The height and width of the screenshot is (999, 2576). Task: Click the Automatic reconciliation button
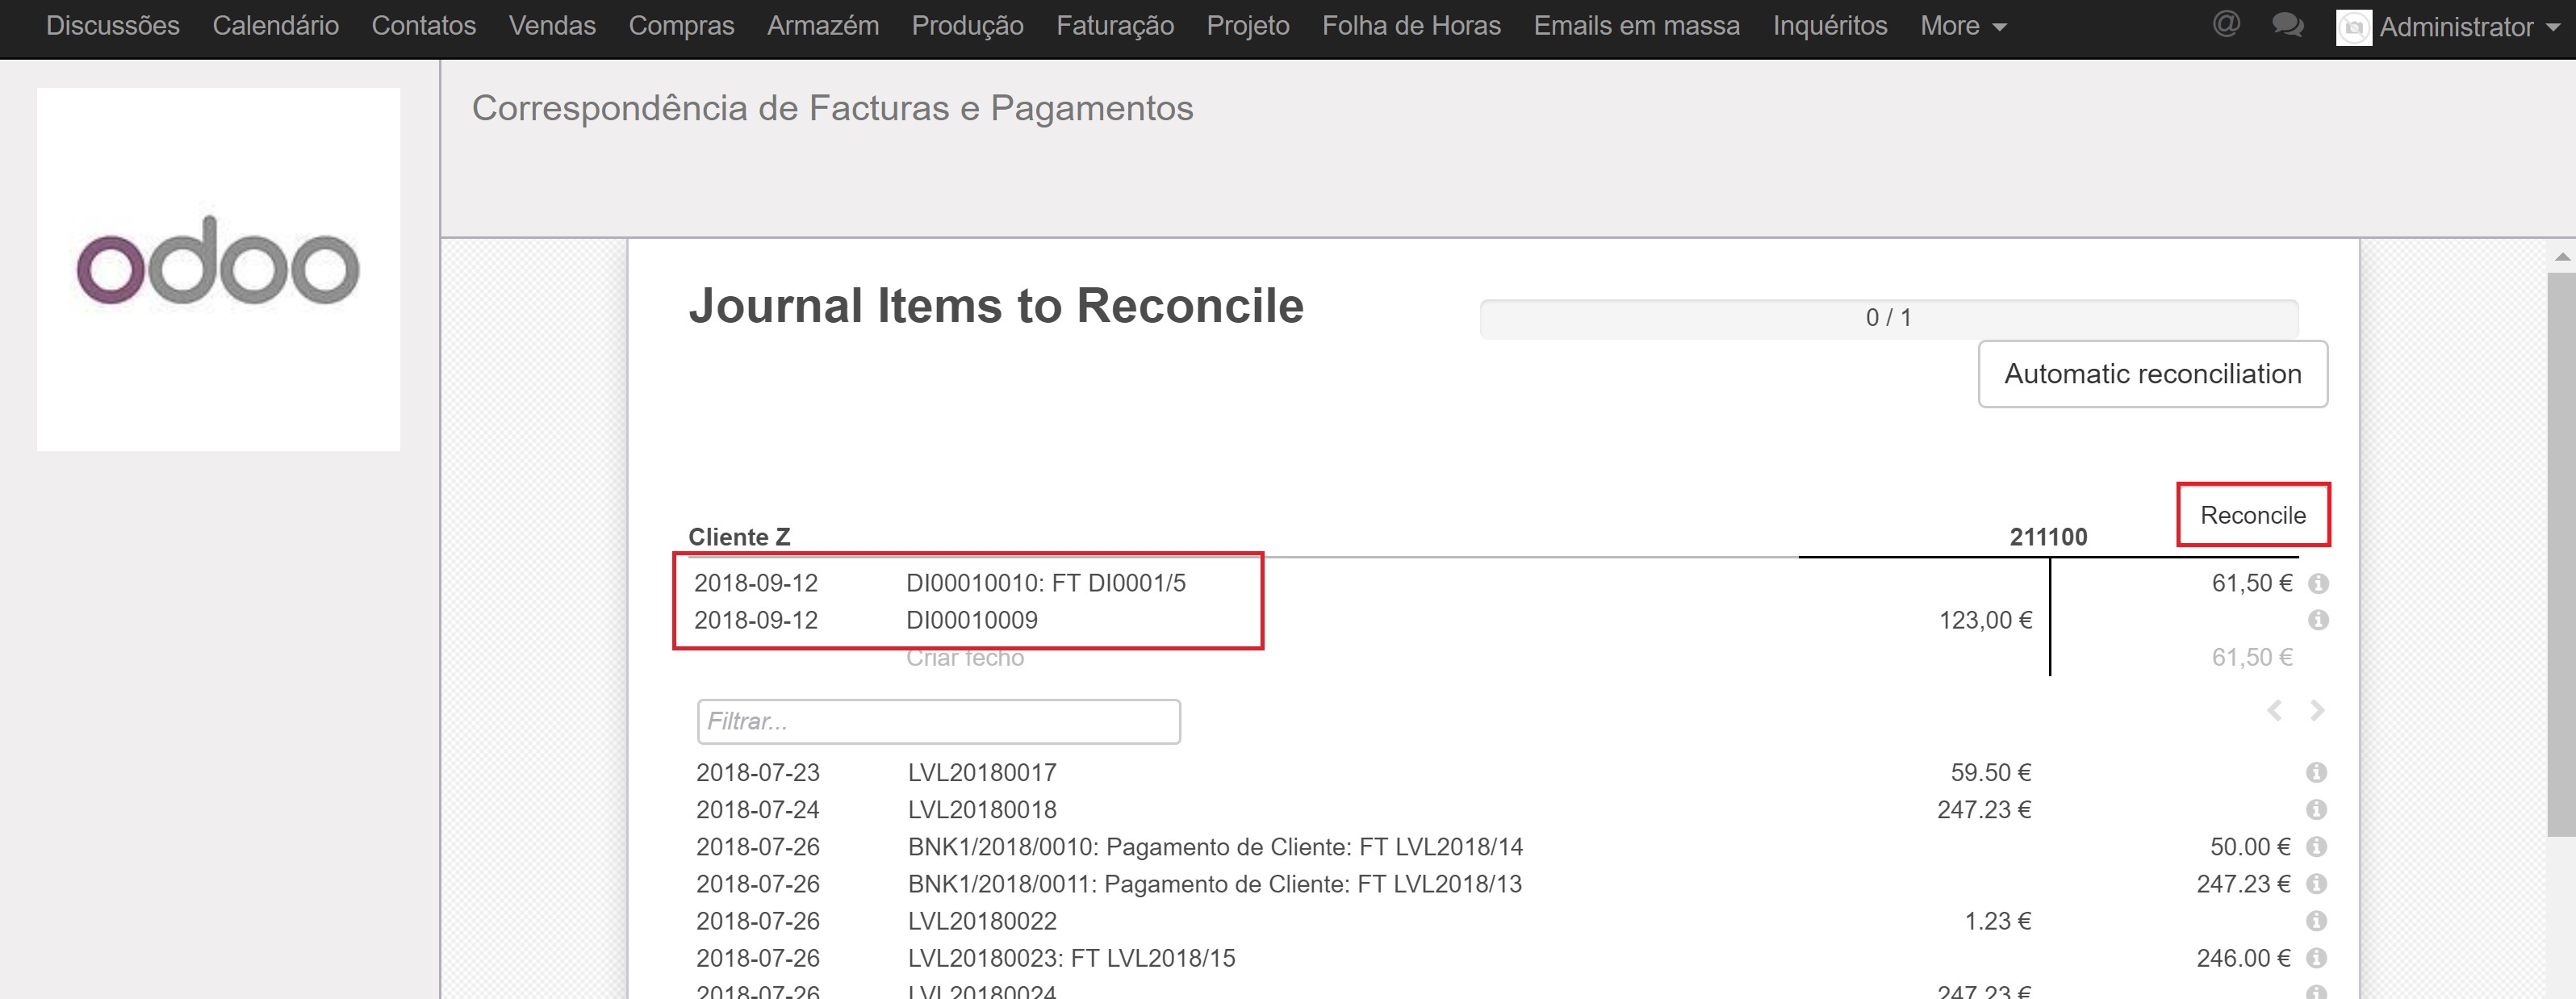2152,374
